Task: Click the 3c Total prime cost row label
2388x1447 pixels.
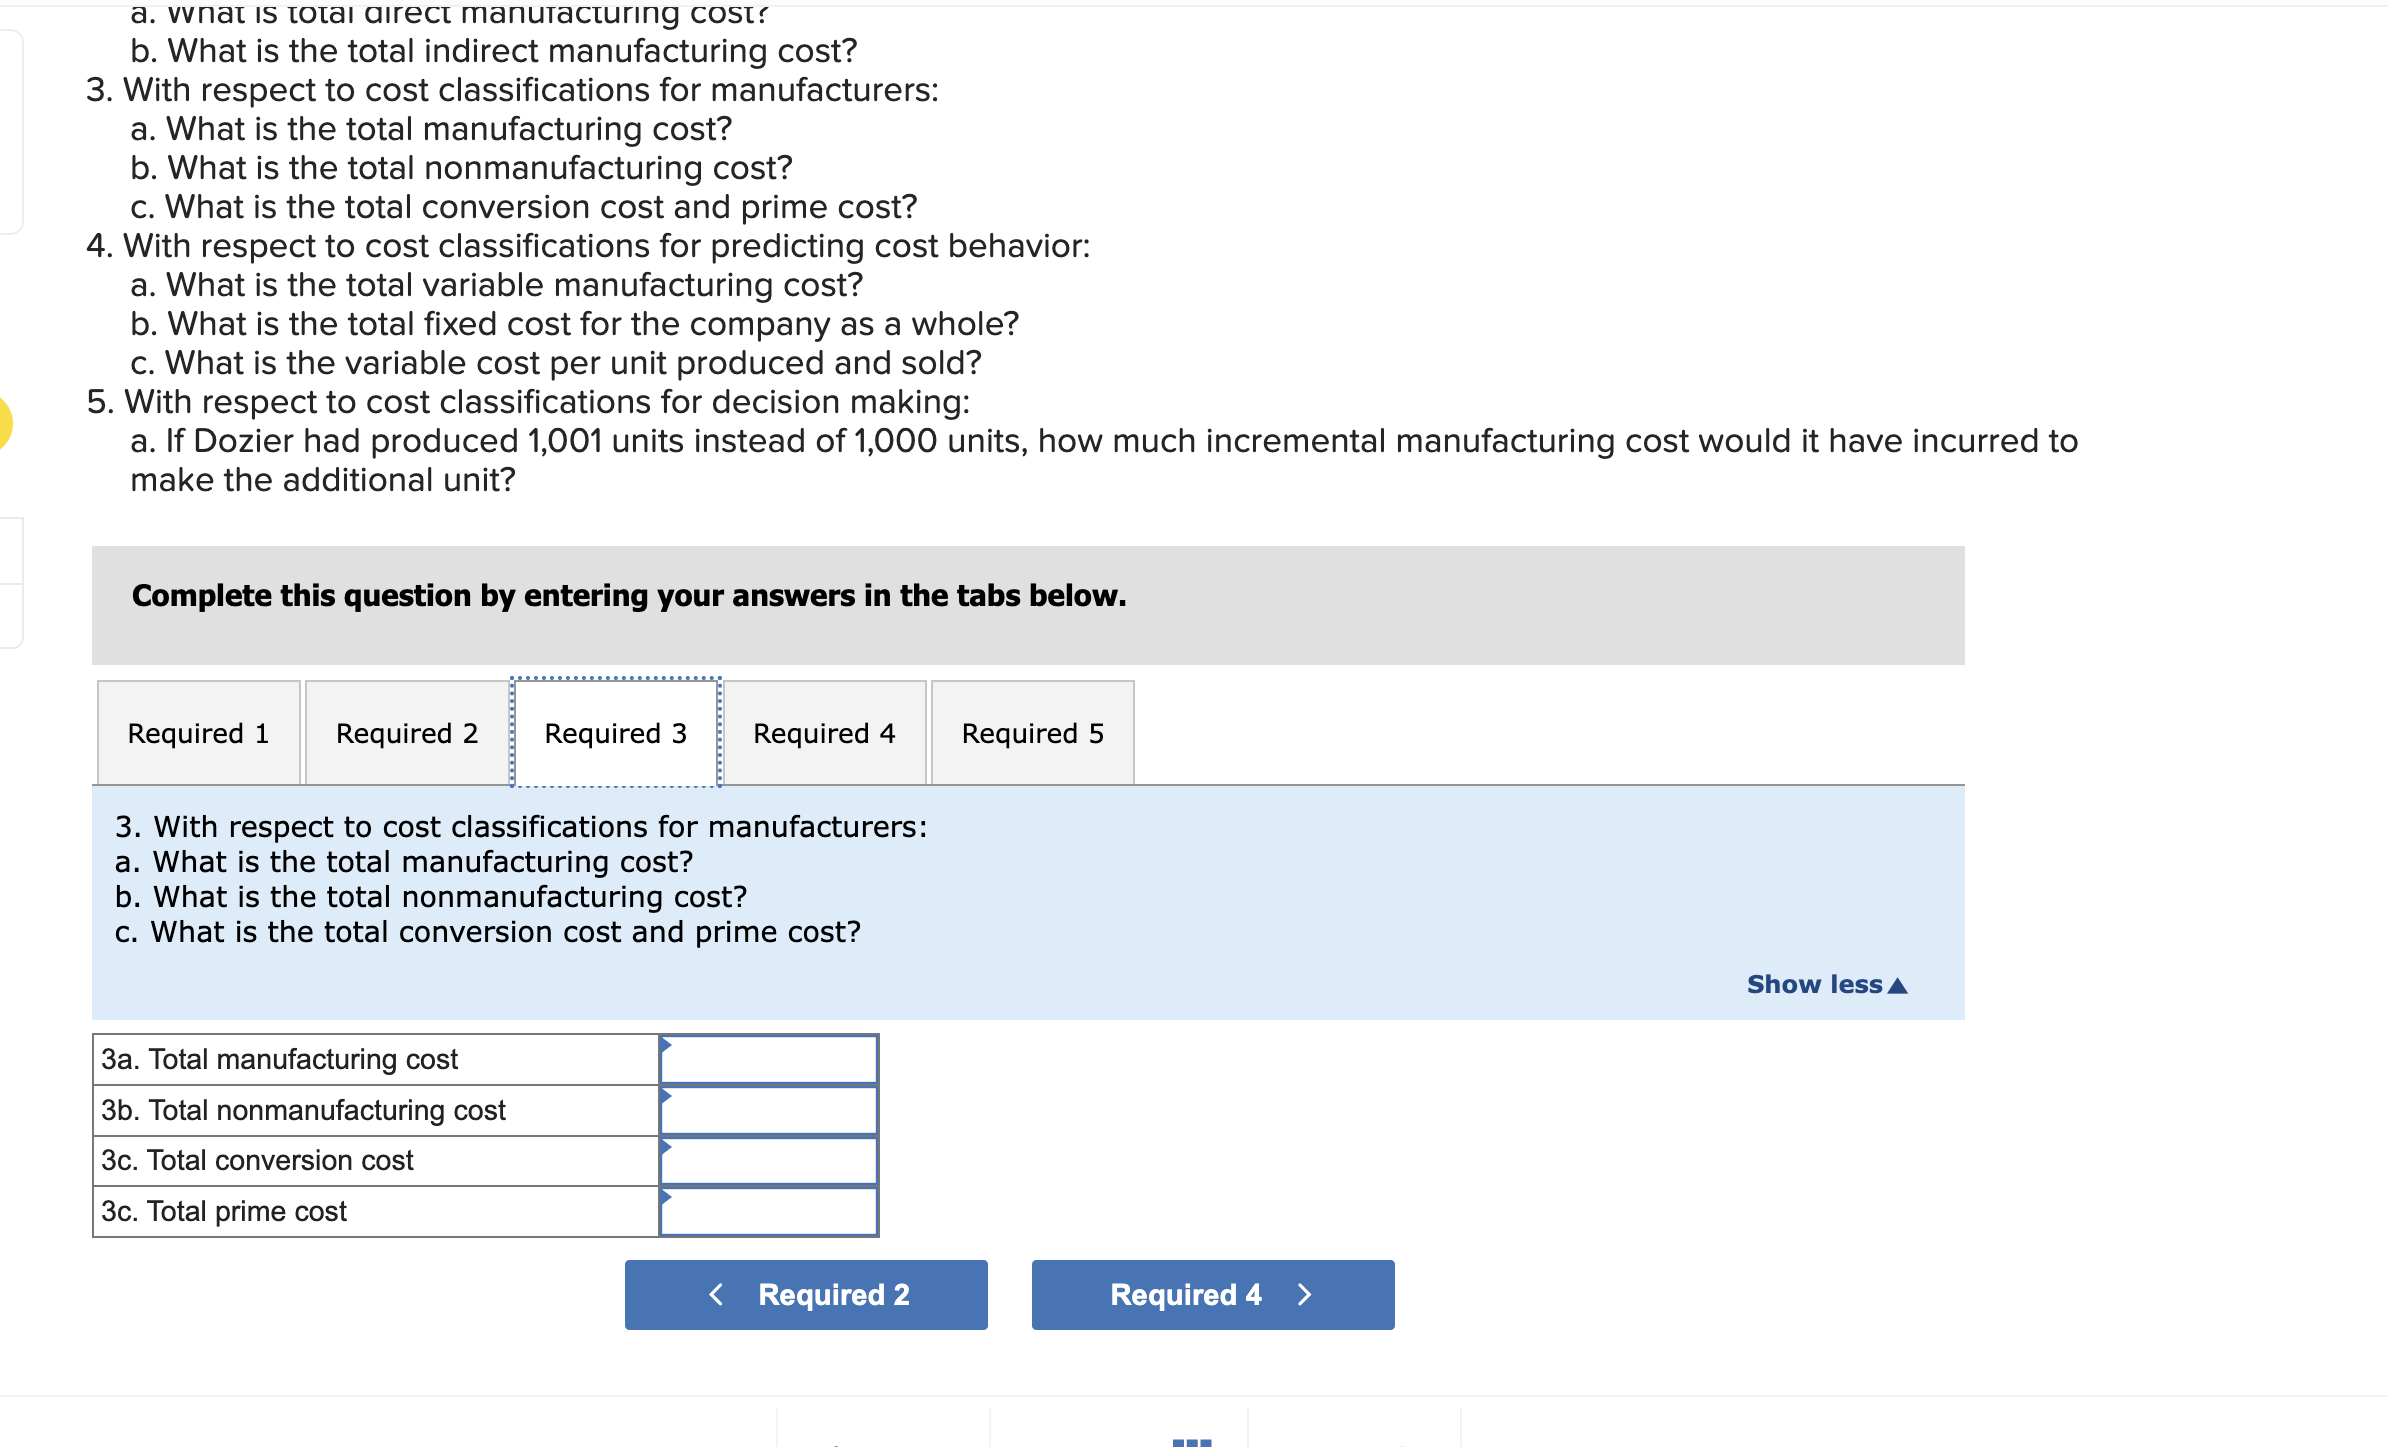Action: 224,1212
